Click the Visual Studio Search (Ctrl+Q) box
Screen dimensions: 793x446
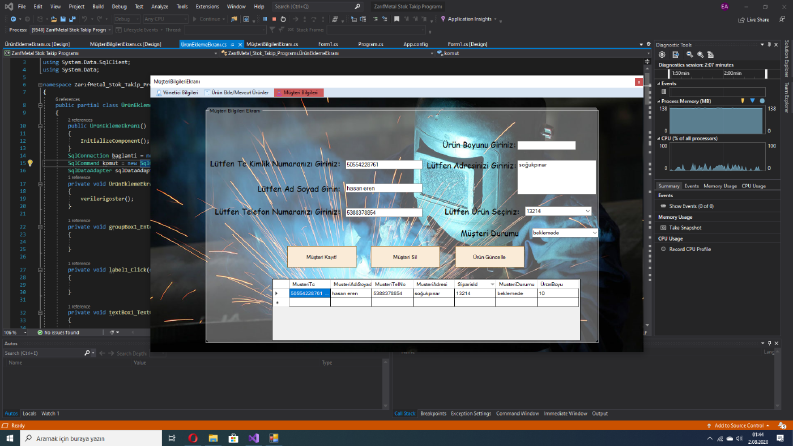tap(317, 7)
